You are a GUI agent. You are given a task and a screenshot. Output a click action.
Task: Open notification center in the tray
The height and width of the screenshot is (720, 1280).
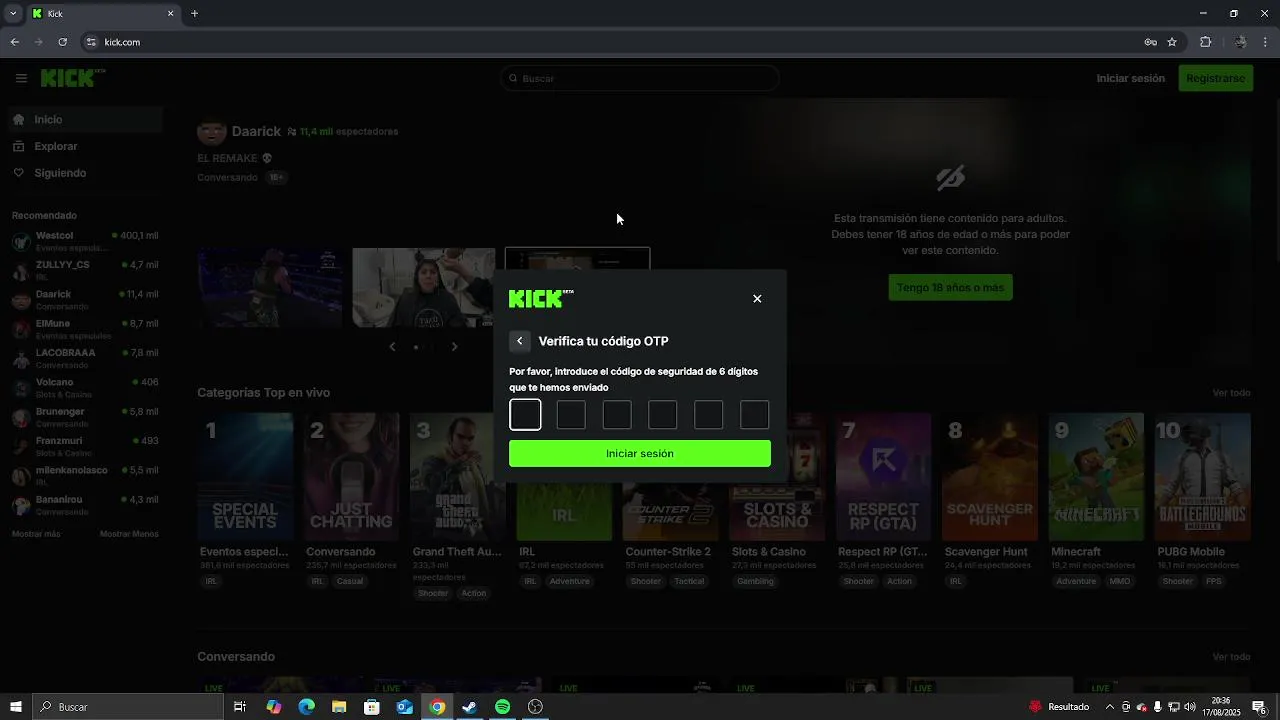tap(1259, 707)
